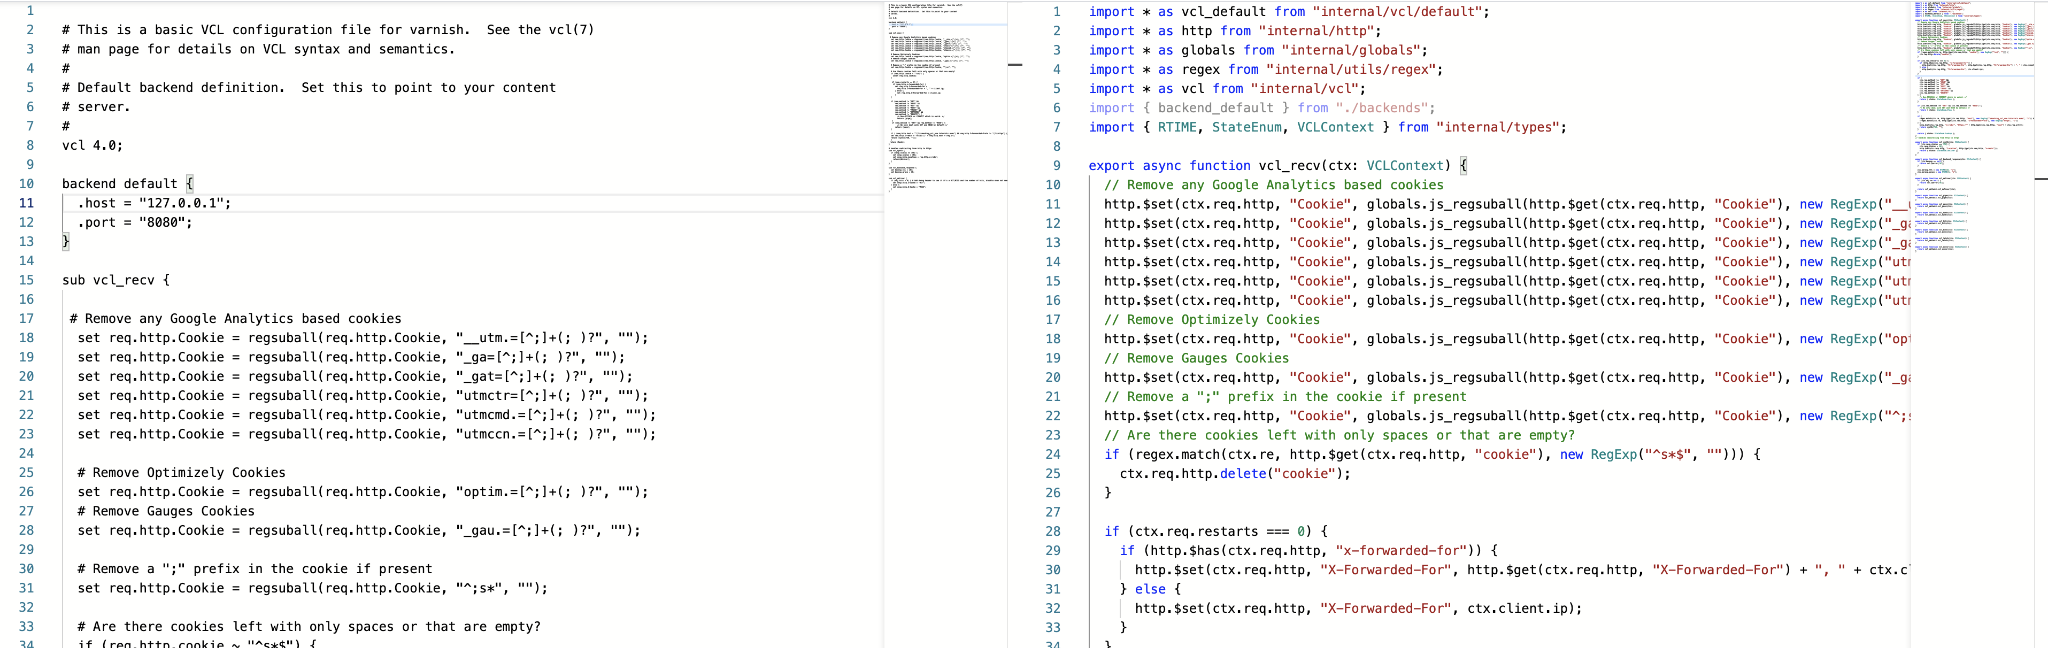
Task: Click the regsuball line with "utmcmd.="
Action: 367,415
